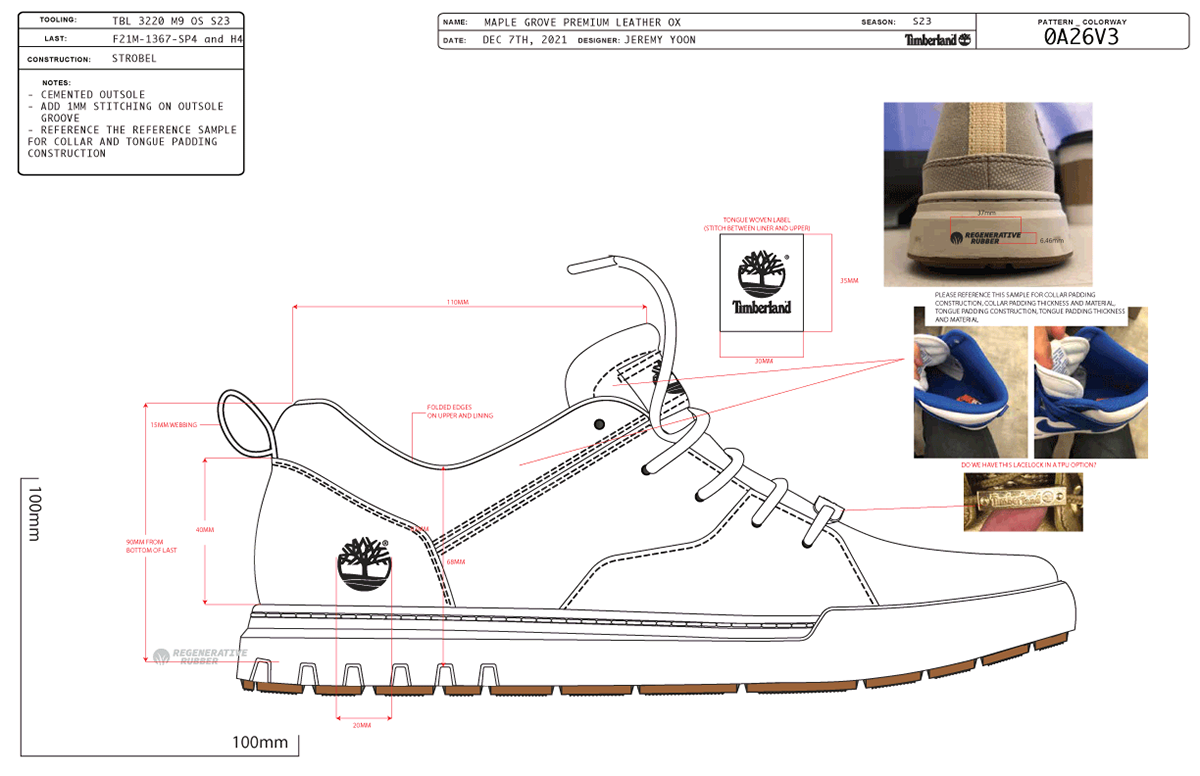Click the heel pull loop webbing on the drawing

point(246,423)
